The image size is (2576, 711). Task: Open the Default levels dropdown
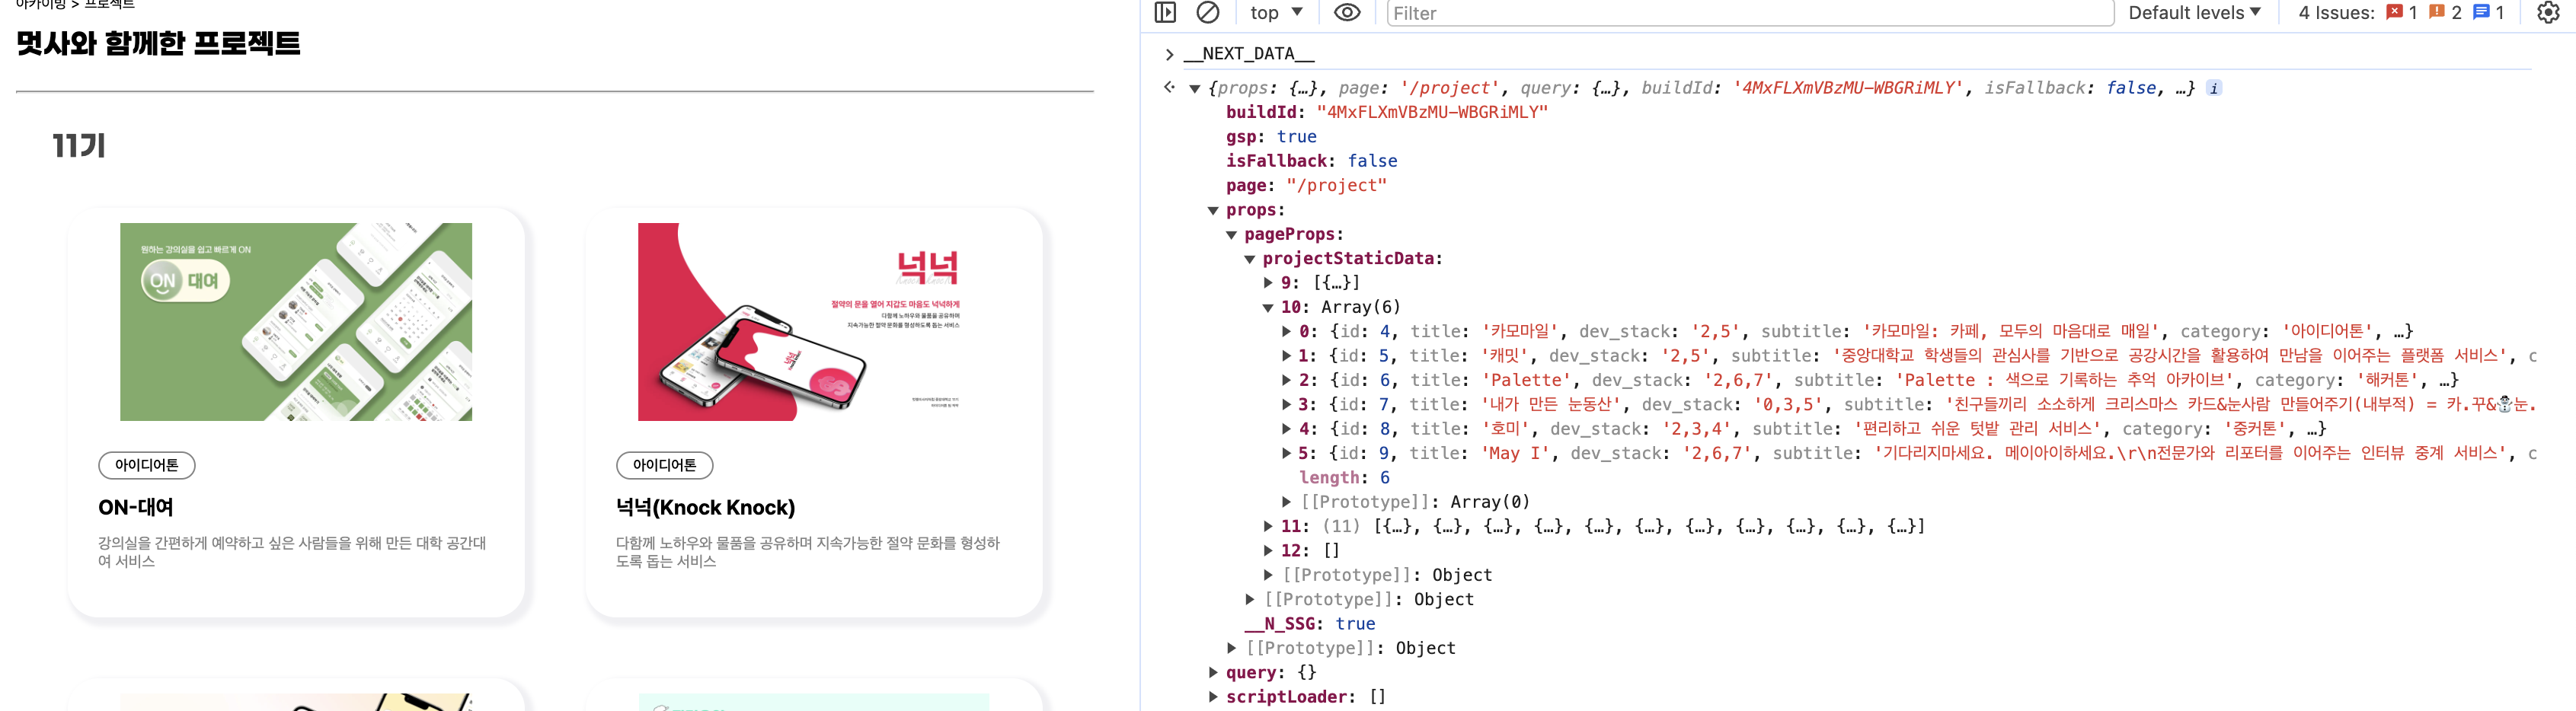(2194, 13)
